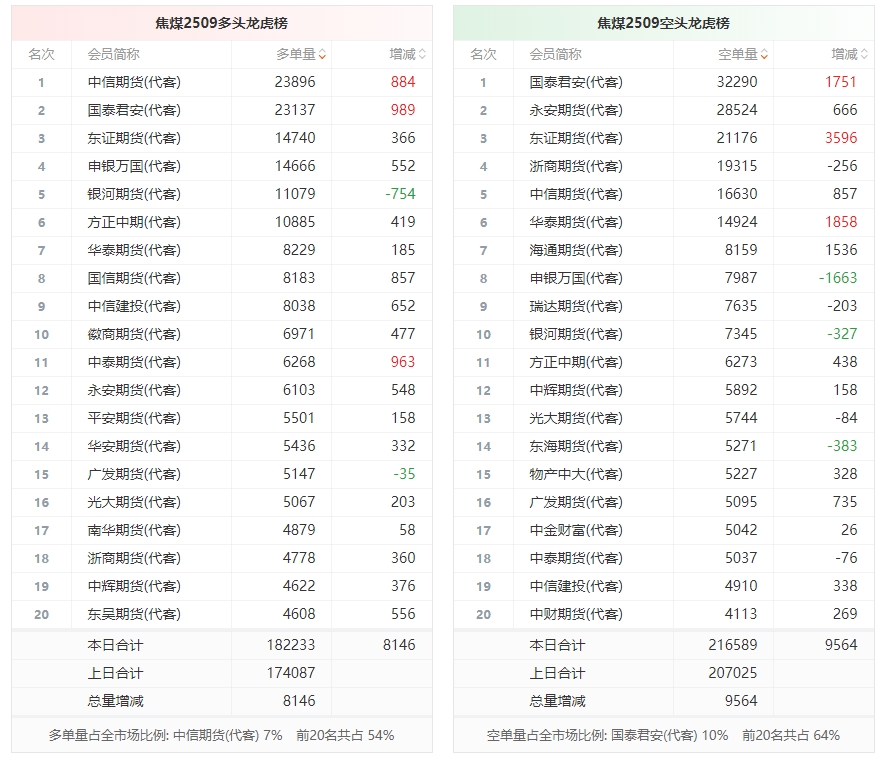The height and width of the screenshot is (761, 885).
Task: Sort long table by 多单量 sort arrows
Action: pyautogui.click(x=322, y=54)
